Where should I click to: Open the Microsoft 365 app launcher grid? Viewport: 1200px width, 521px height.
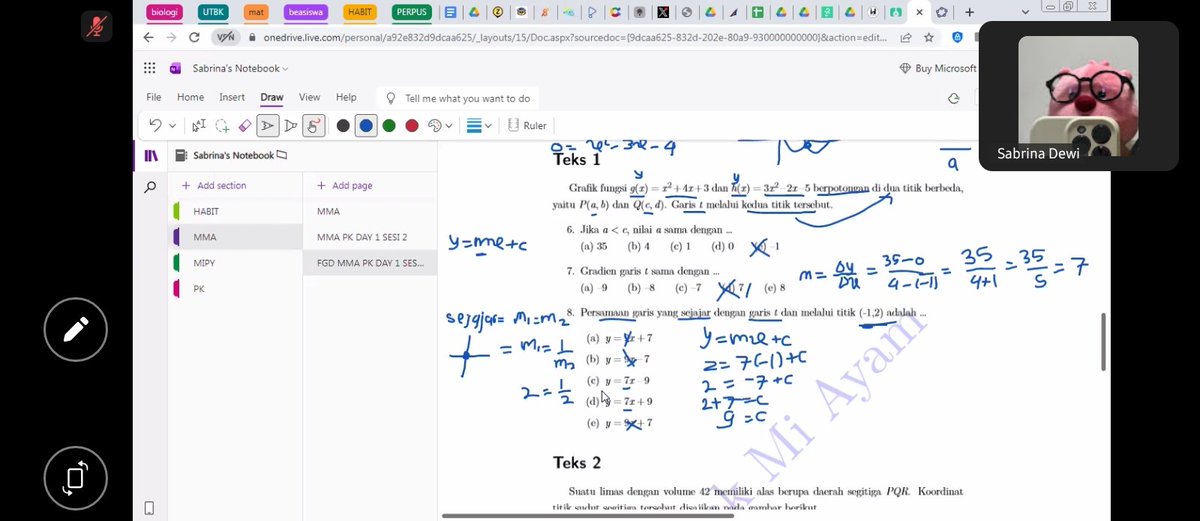point(149,68)
